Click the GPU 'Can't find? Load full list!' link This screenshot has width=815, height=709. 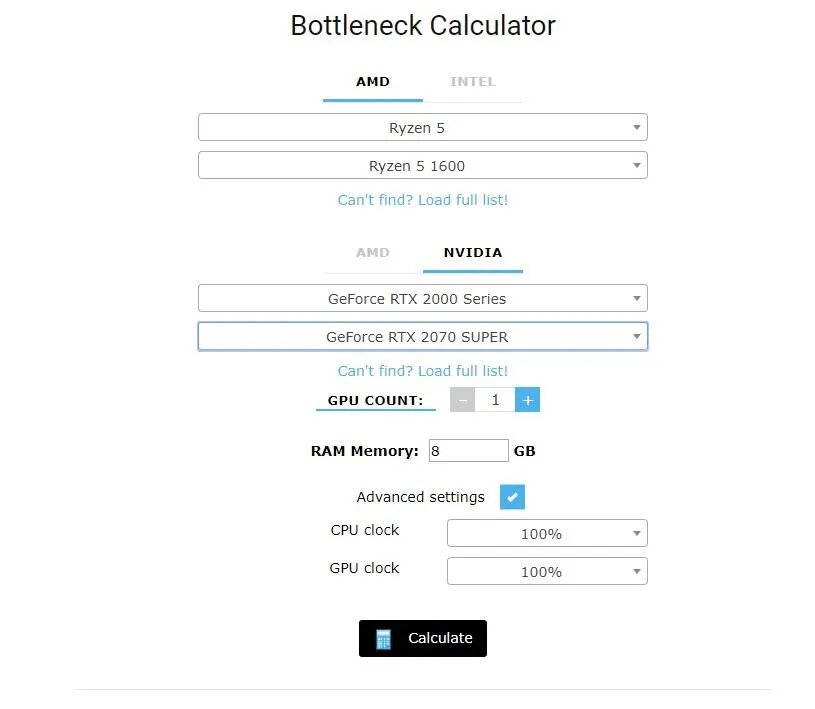423,371
